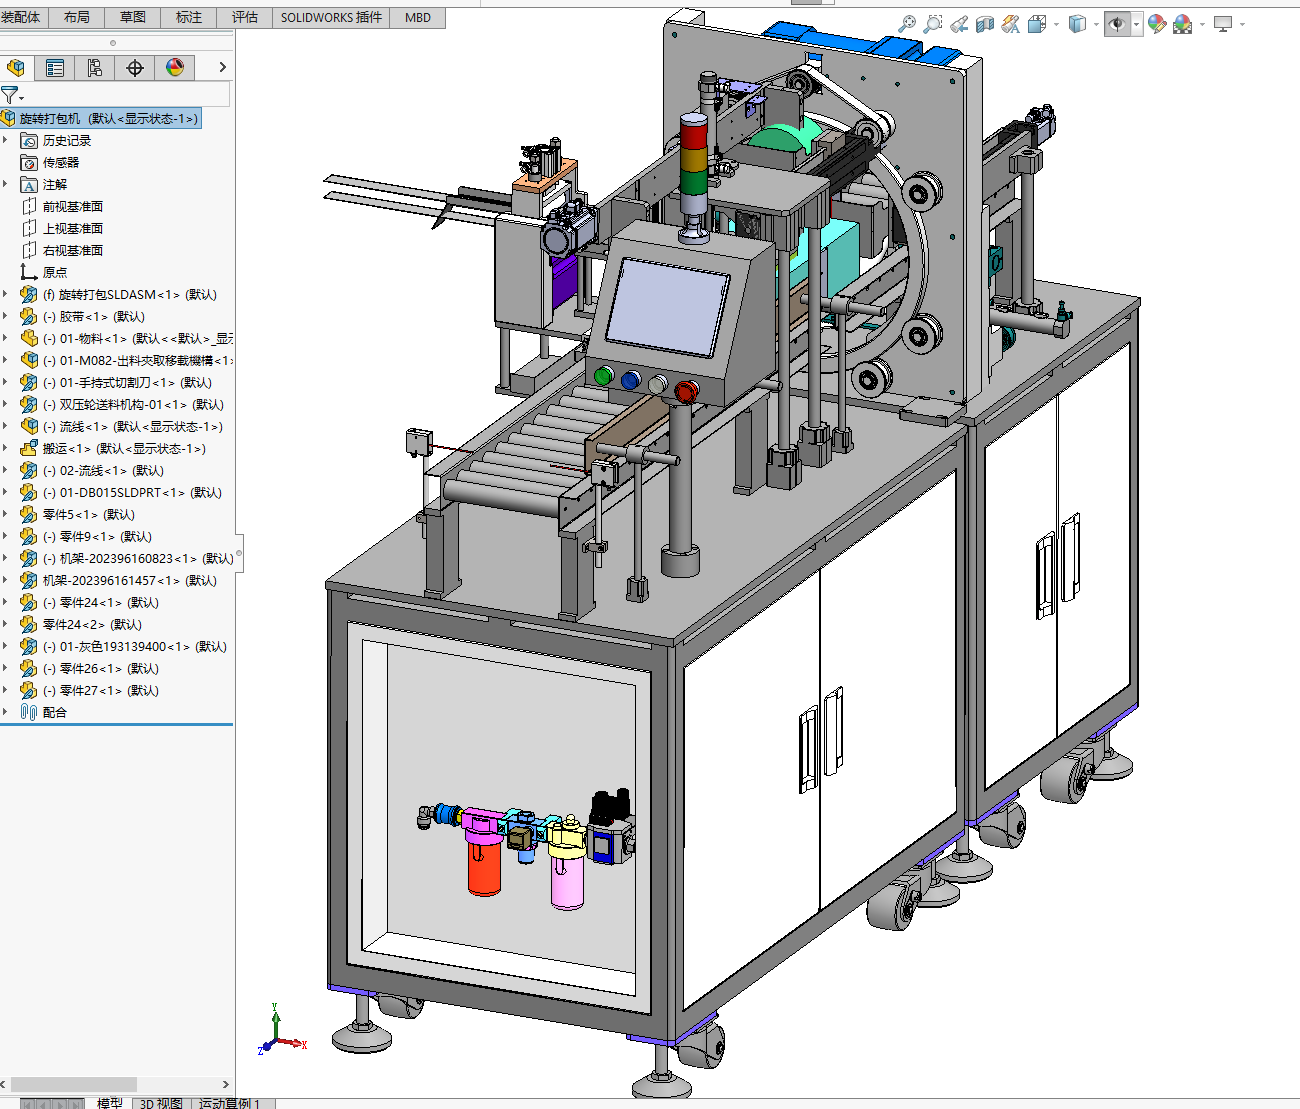Viewport: 1300px width, 1109px height.
Task: Open the PropertyManager tab icon
Action: click(55, 68)
